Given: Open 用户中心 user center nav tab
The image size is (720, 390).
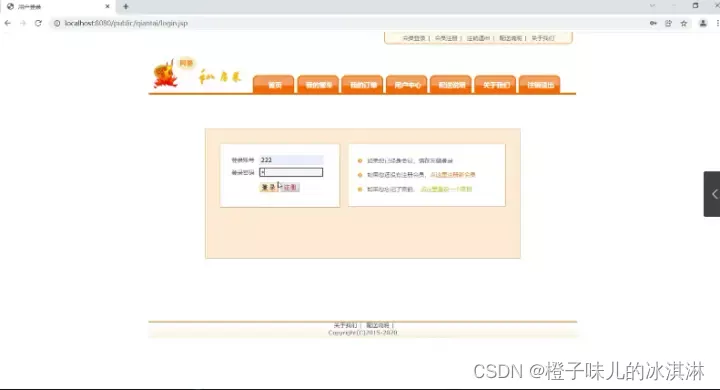Looking at the screenshot, I should (407, 85).
